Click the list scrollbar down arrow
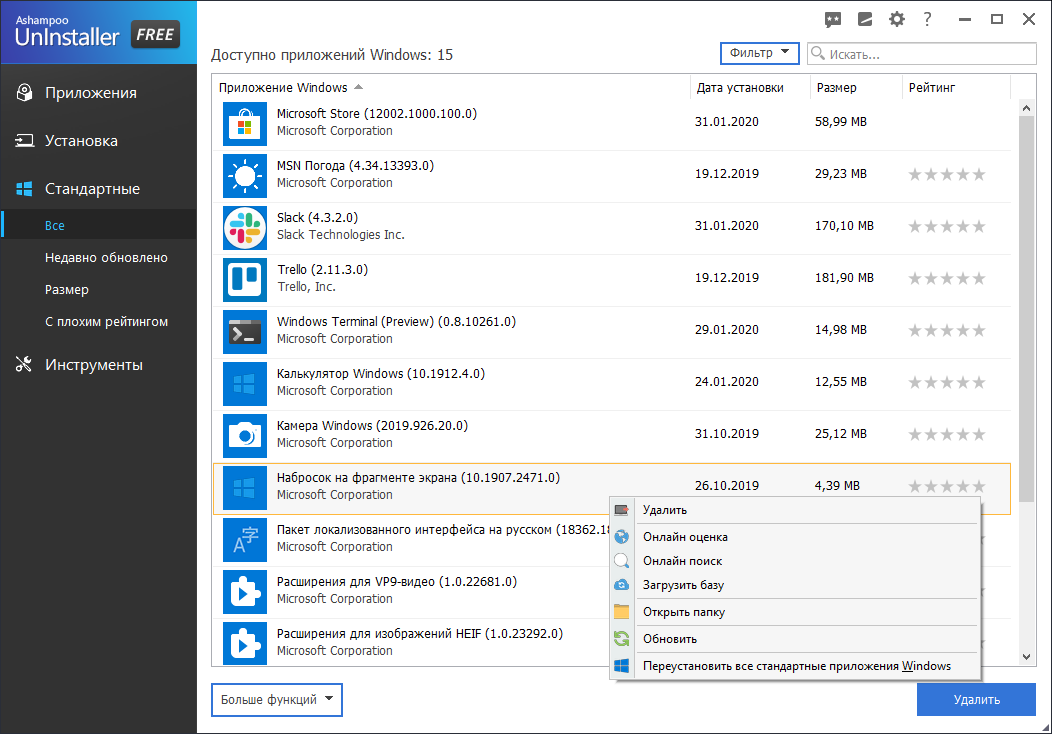1052x734 pixels. tap(1027, 657)
